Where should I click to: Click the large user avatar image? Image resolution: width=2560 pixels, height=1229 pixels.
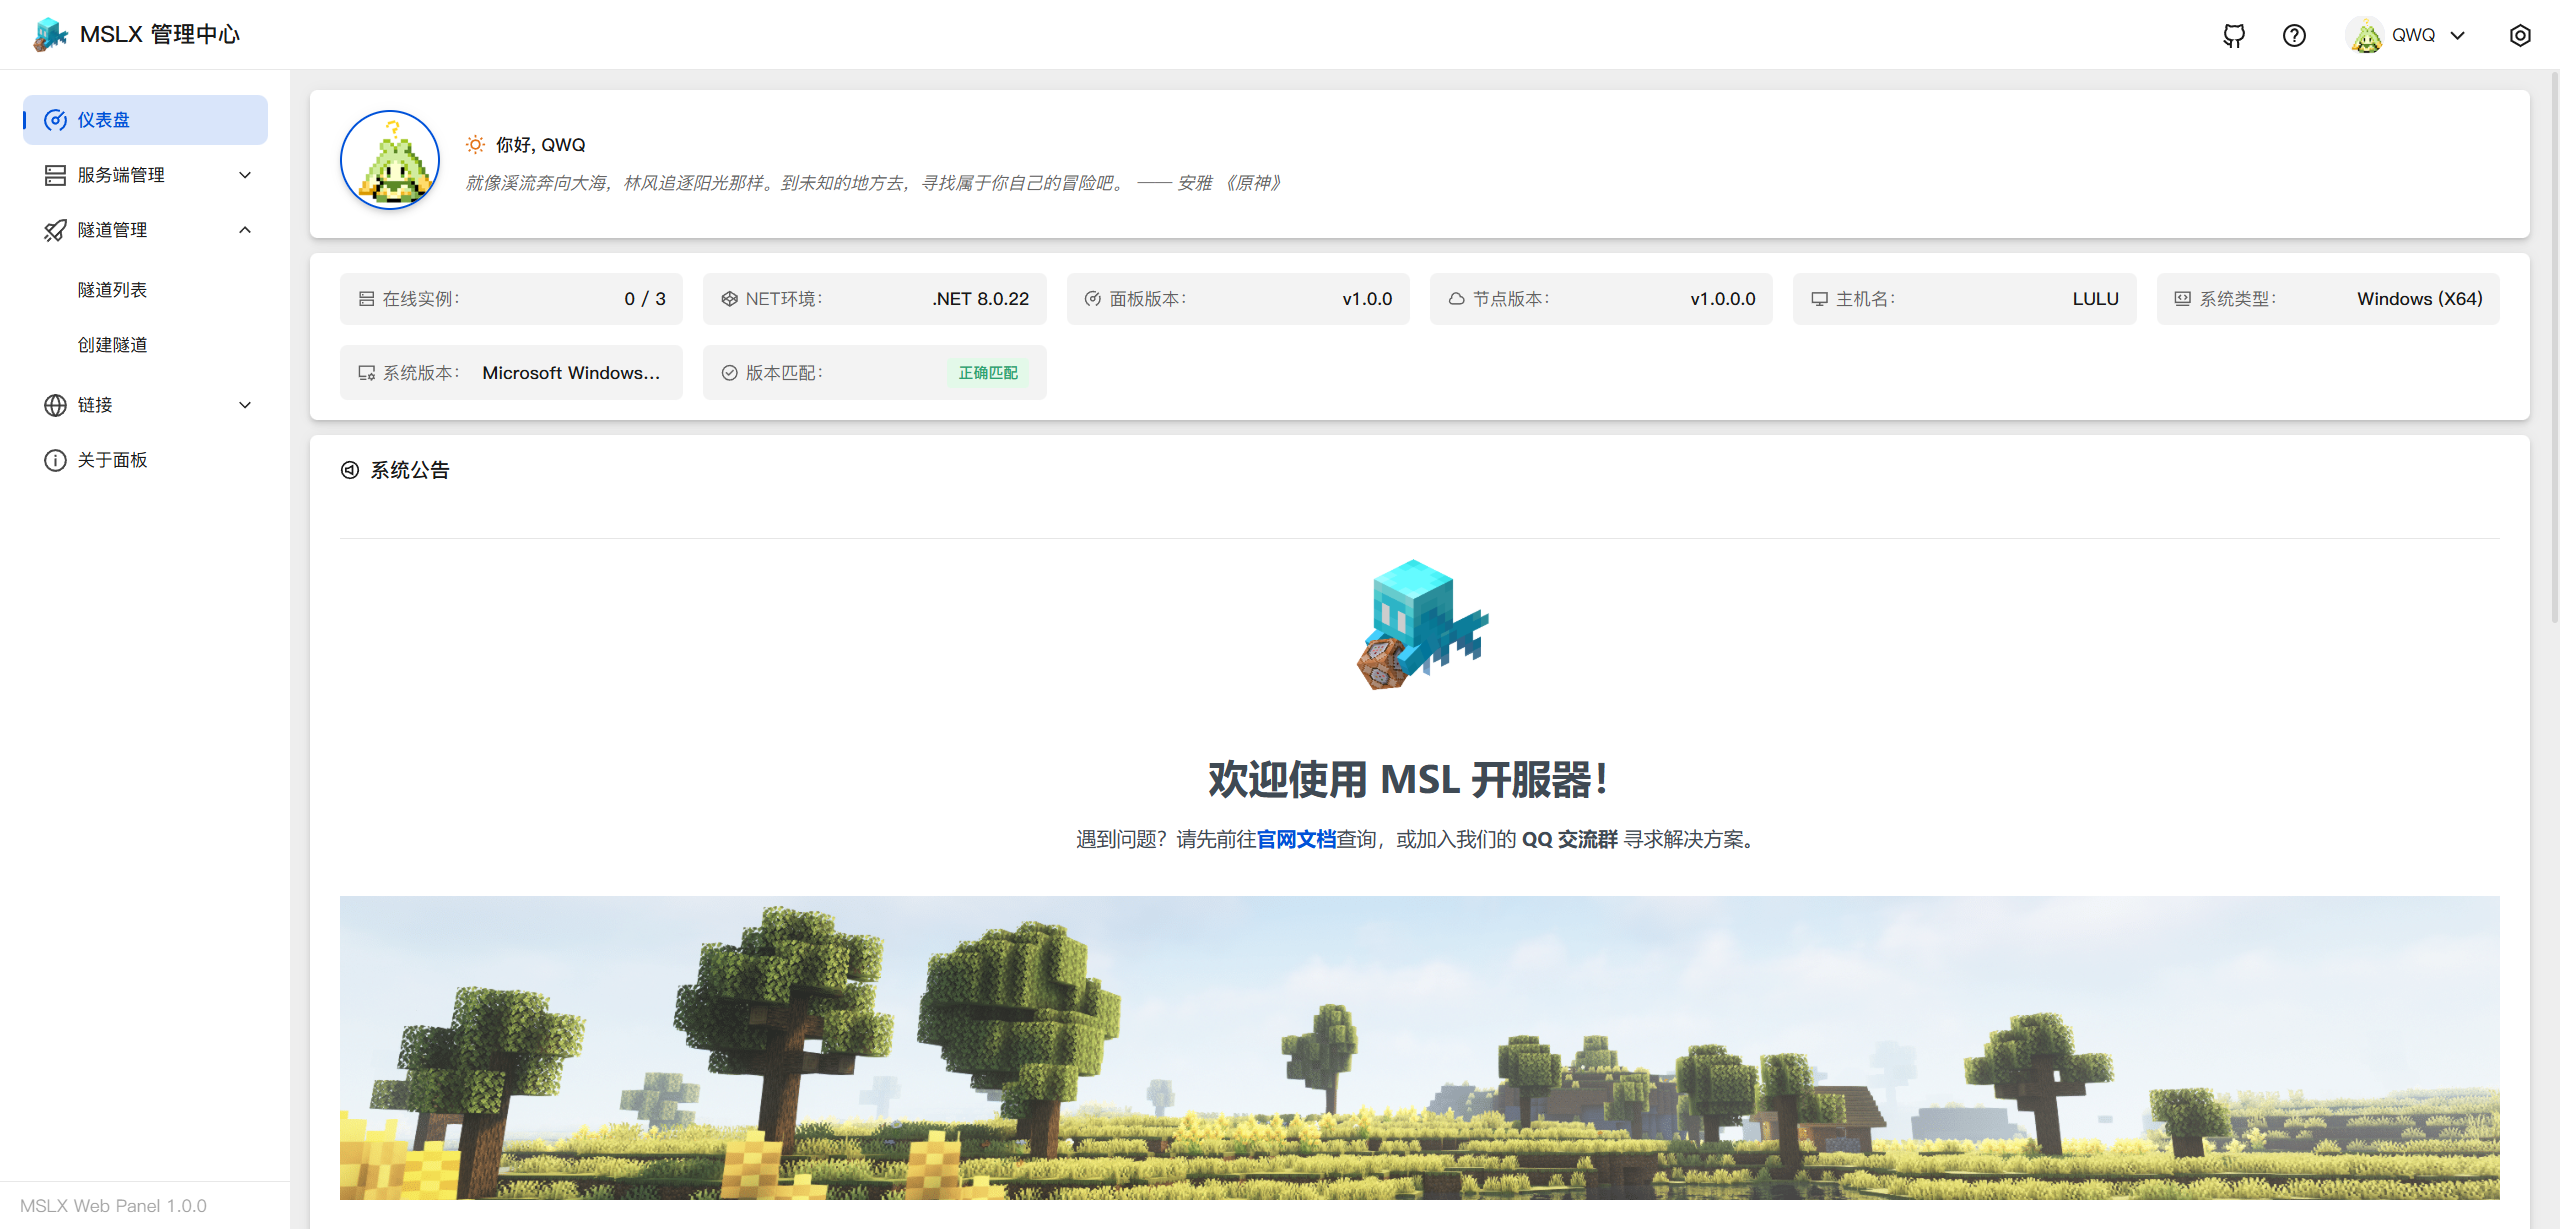tap(390, 160)
